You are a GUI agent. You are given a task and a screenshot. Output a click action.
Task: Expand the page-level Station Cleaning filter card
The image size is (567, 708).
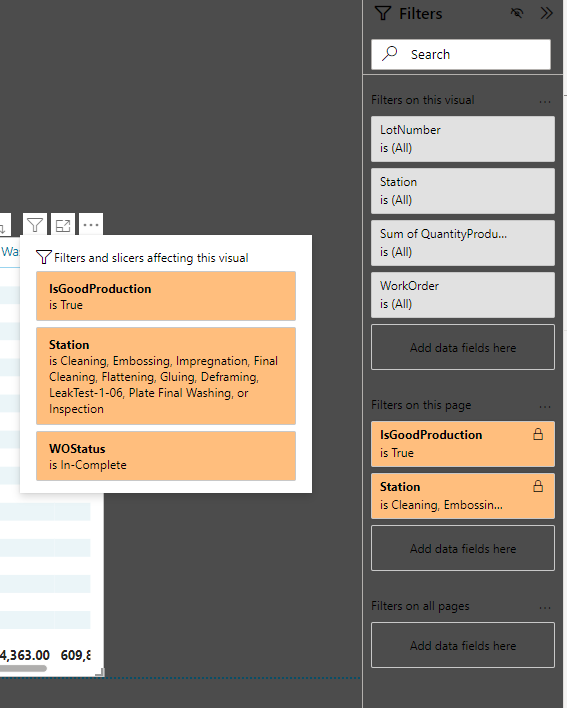(x=463, y=496)
